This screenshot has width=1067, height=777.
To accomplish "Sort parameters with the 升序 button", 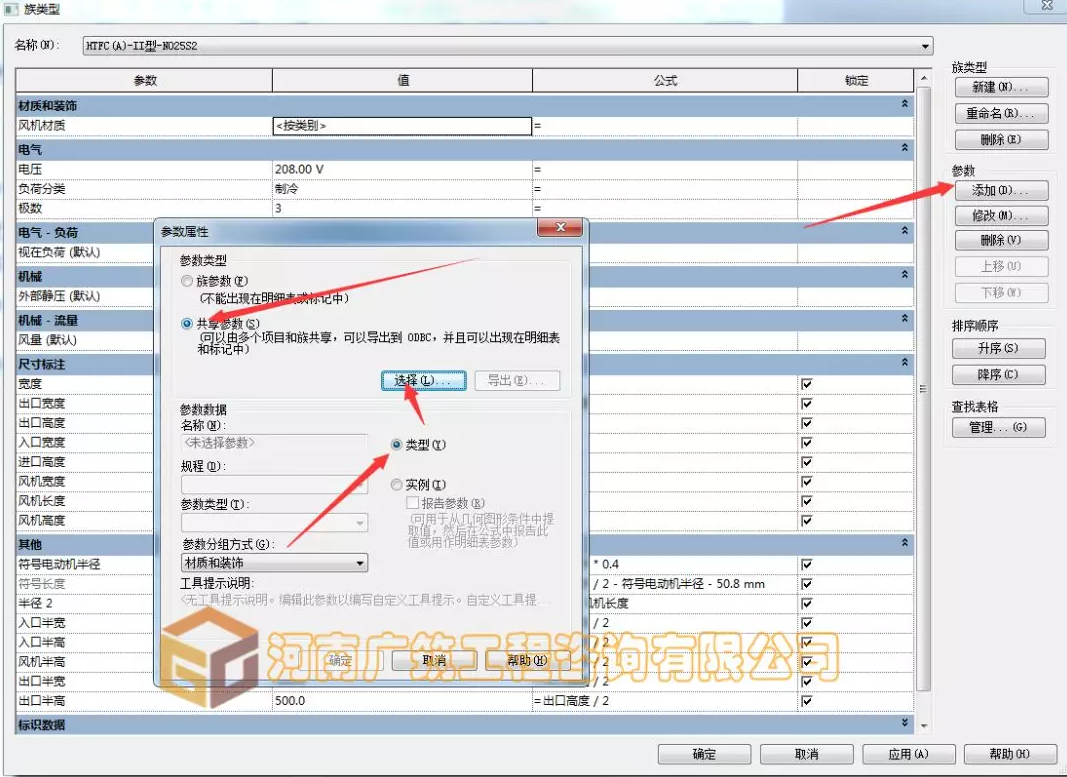I will click(999, 348).
